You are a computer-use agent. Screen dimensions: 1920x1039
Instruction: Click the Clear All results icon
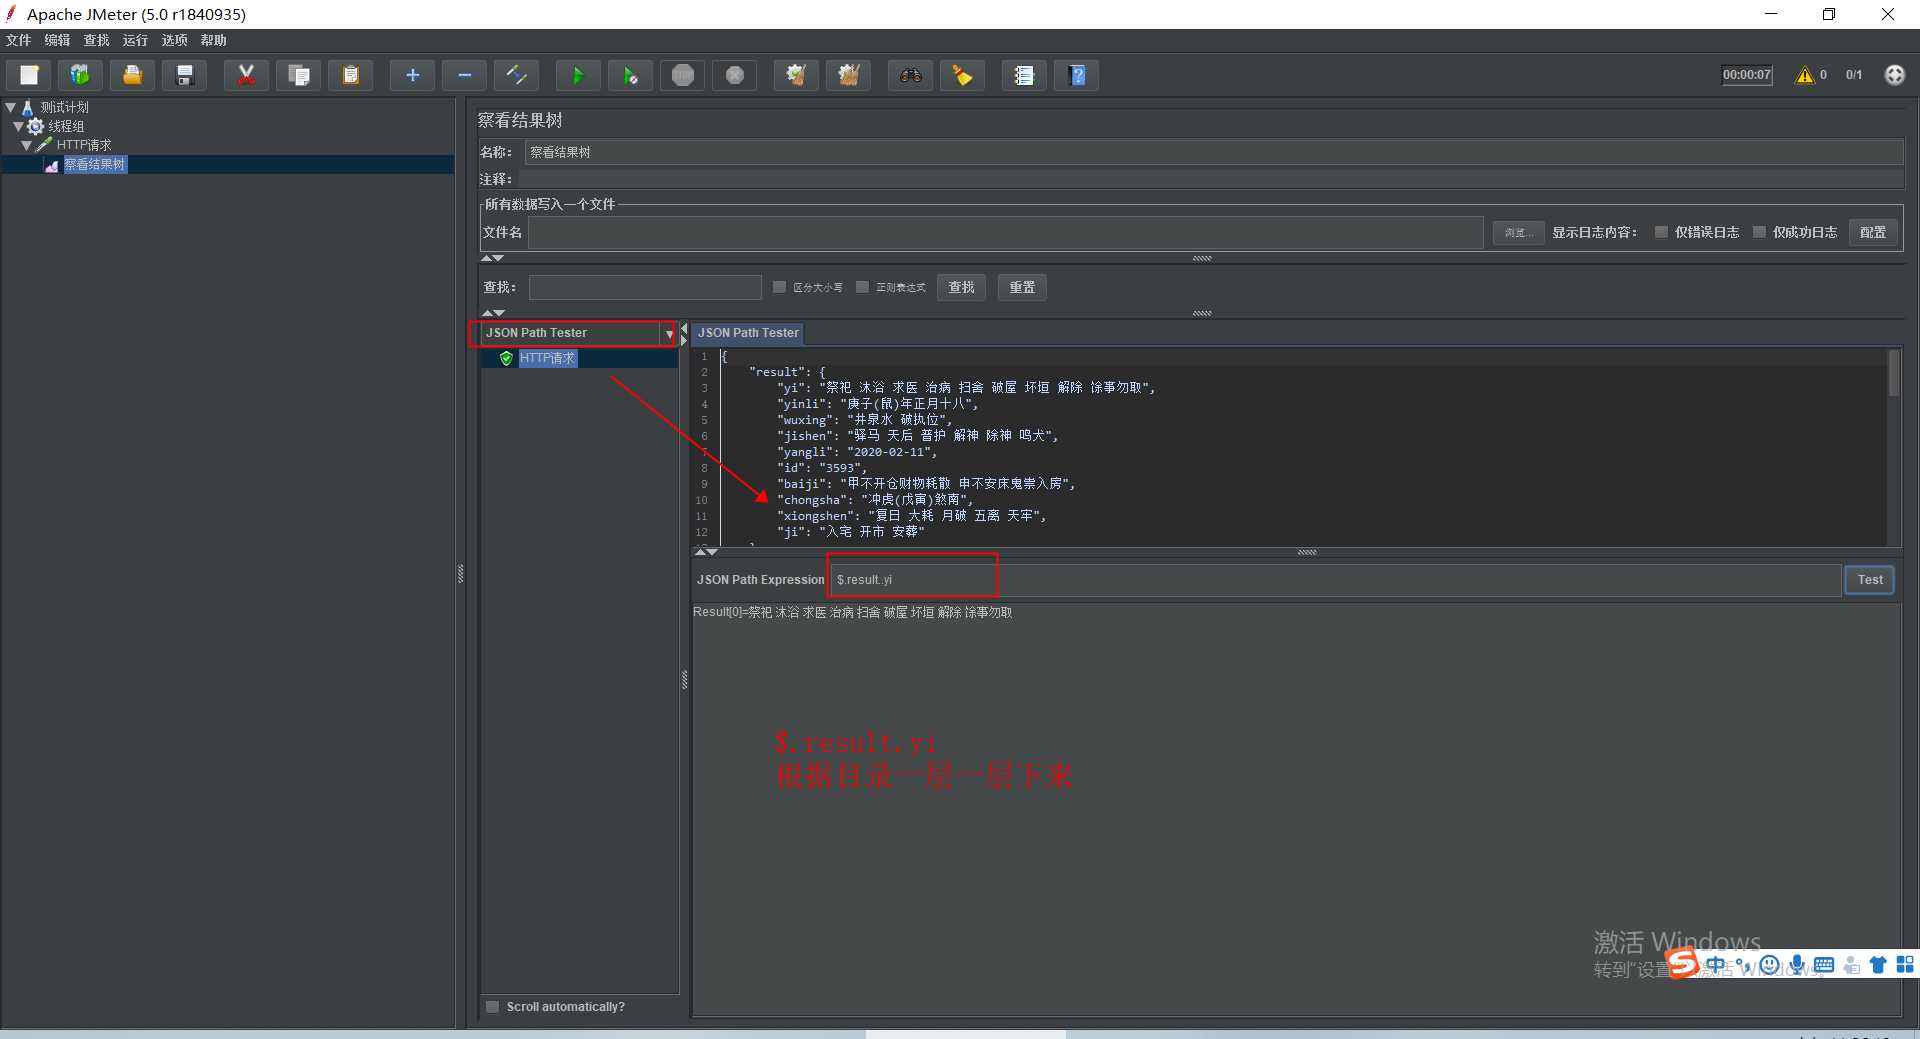coord(848,75)
